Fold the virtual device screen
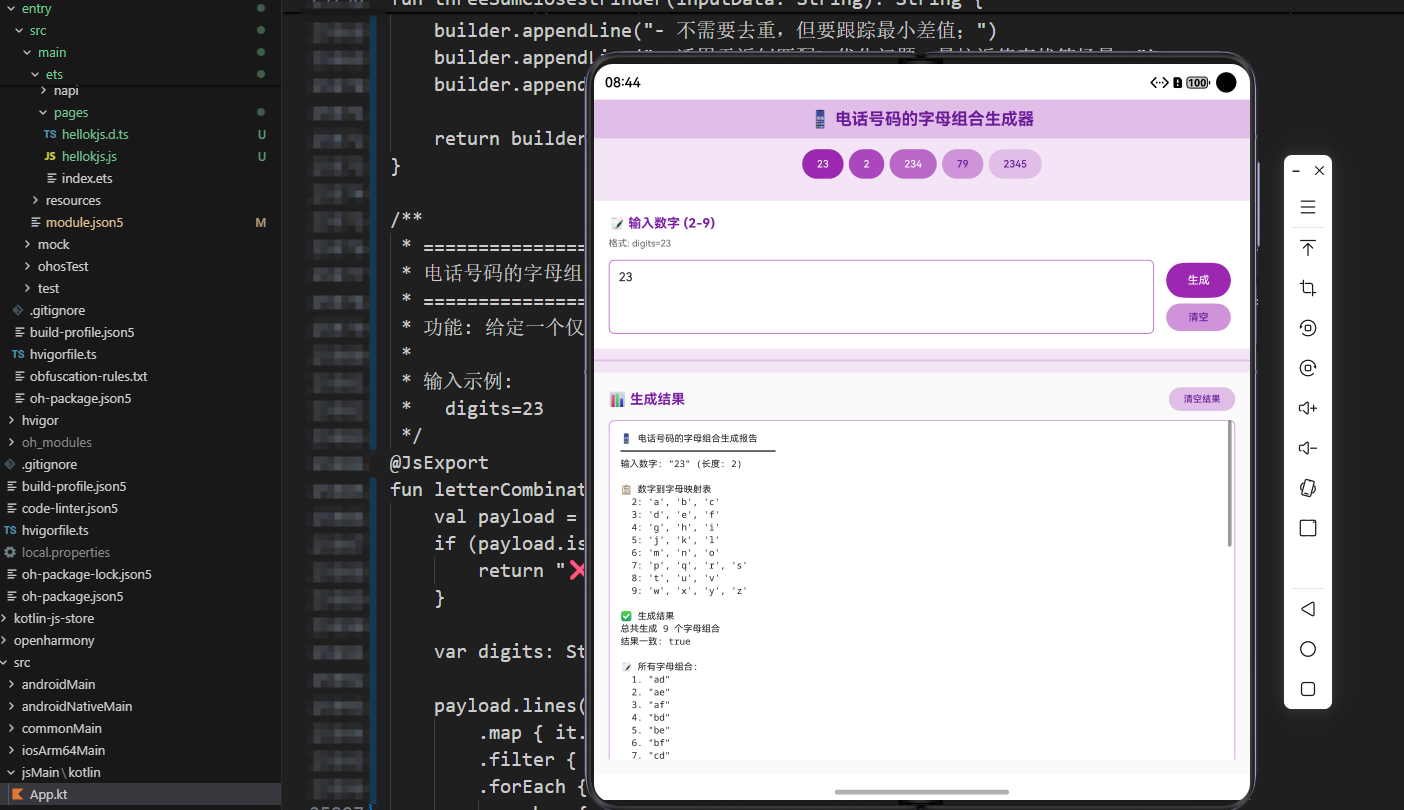 click(1307, 487)
